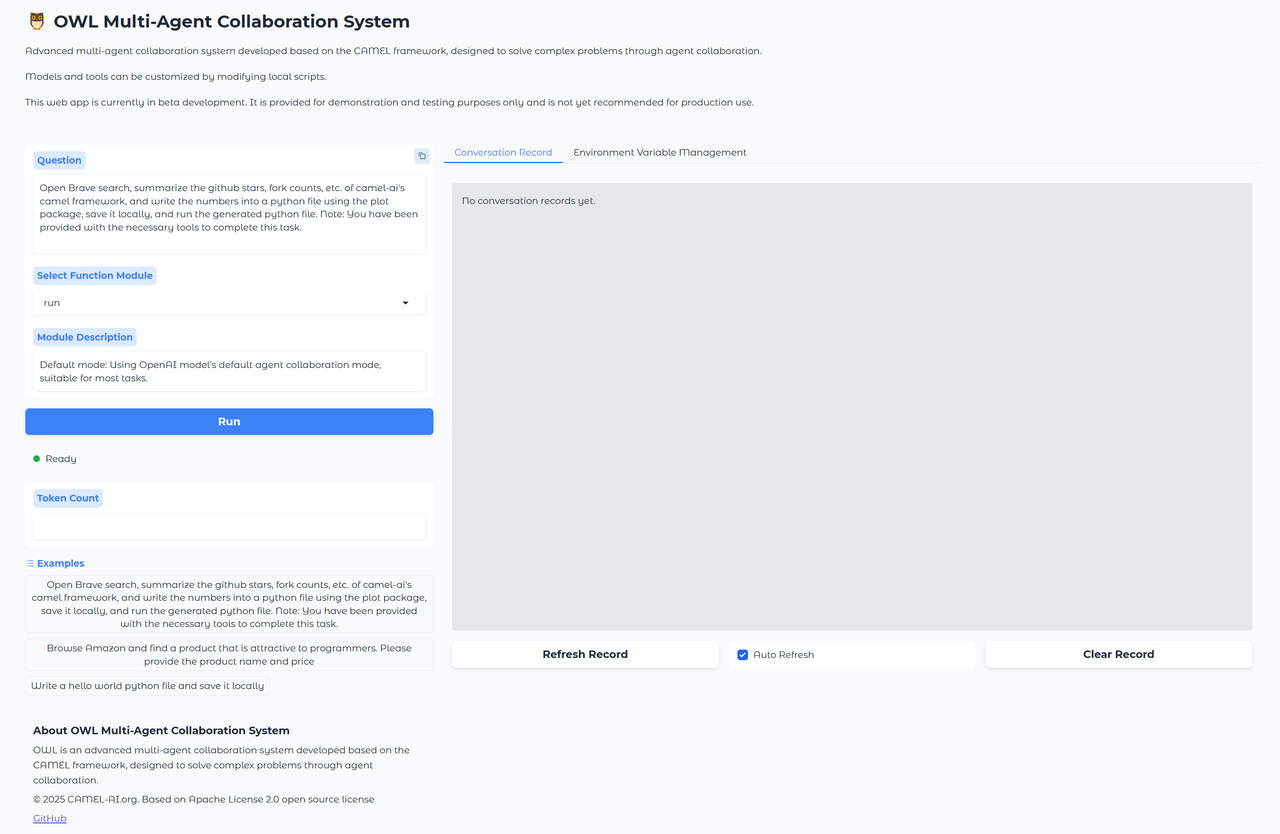The height and width of the screenshot is (834, 1280).
Task: Click the Module Description label
Action: (x=85, y=337)
